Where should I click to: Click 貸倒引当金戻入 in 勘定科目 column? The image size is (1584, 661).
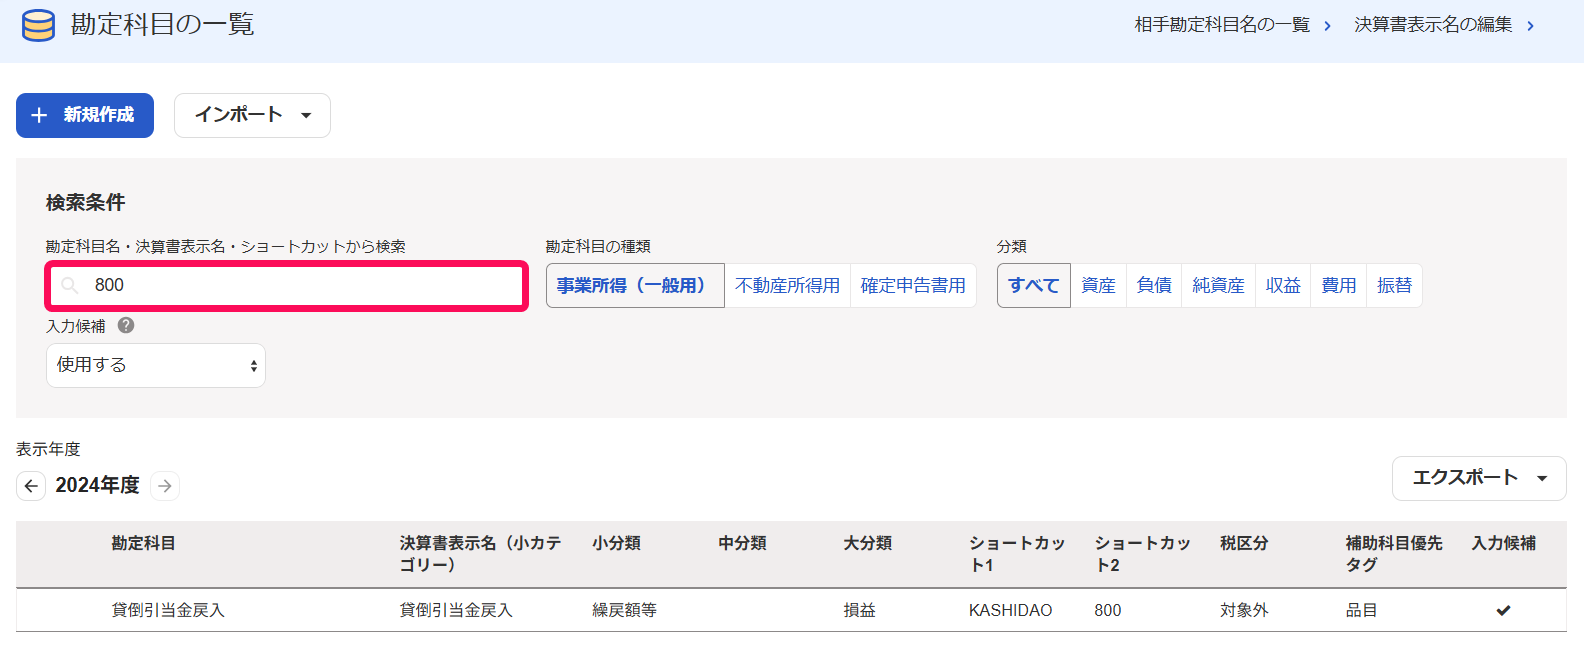168,610
